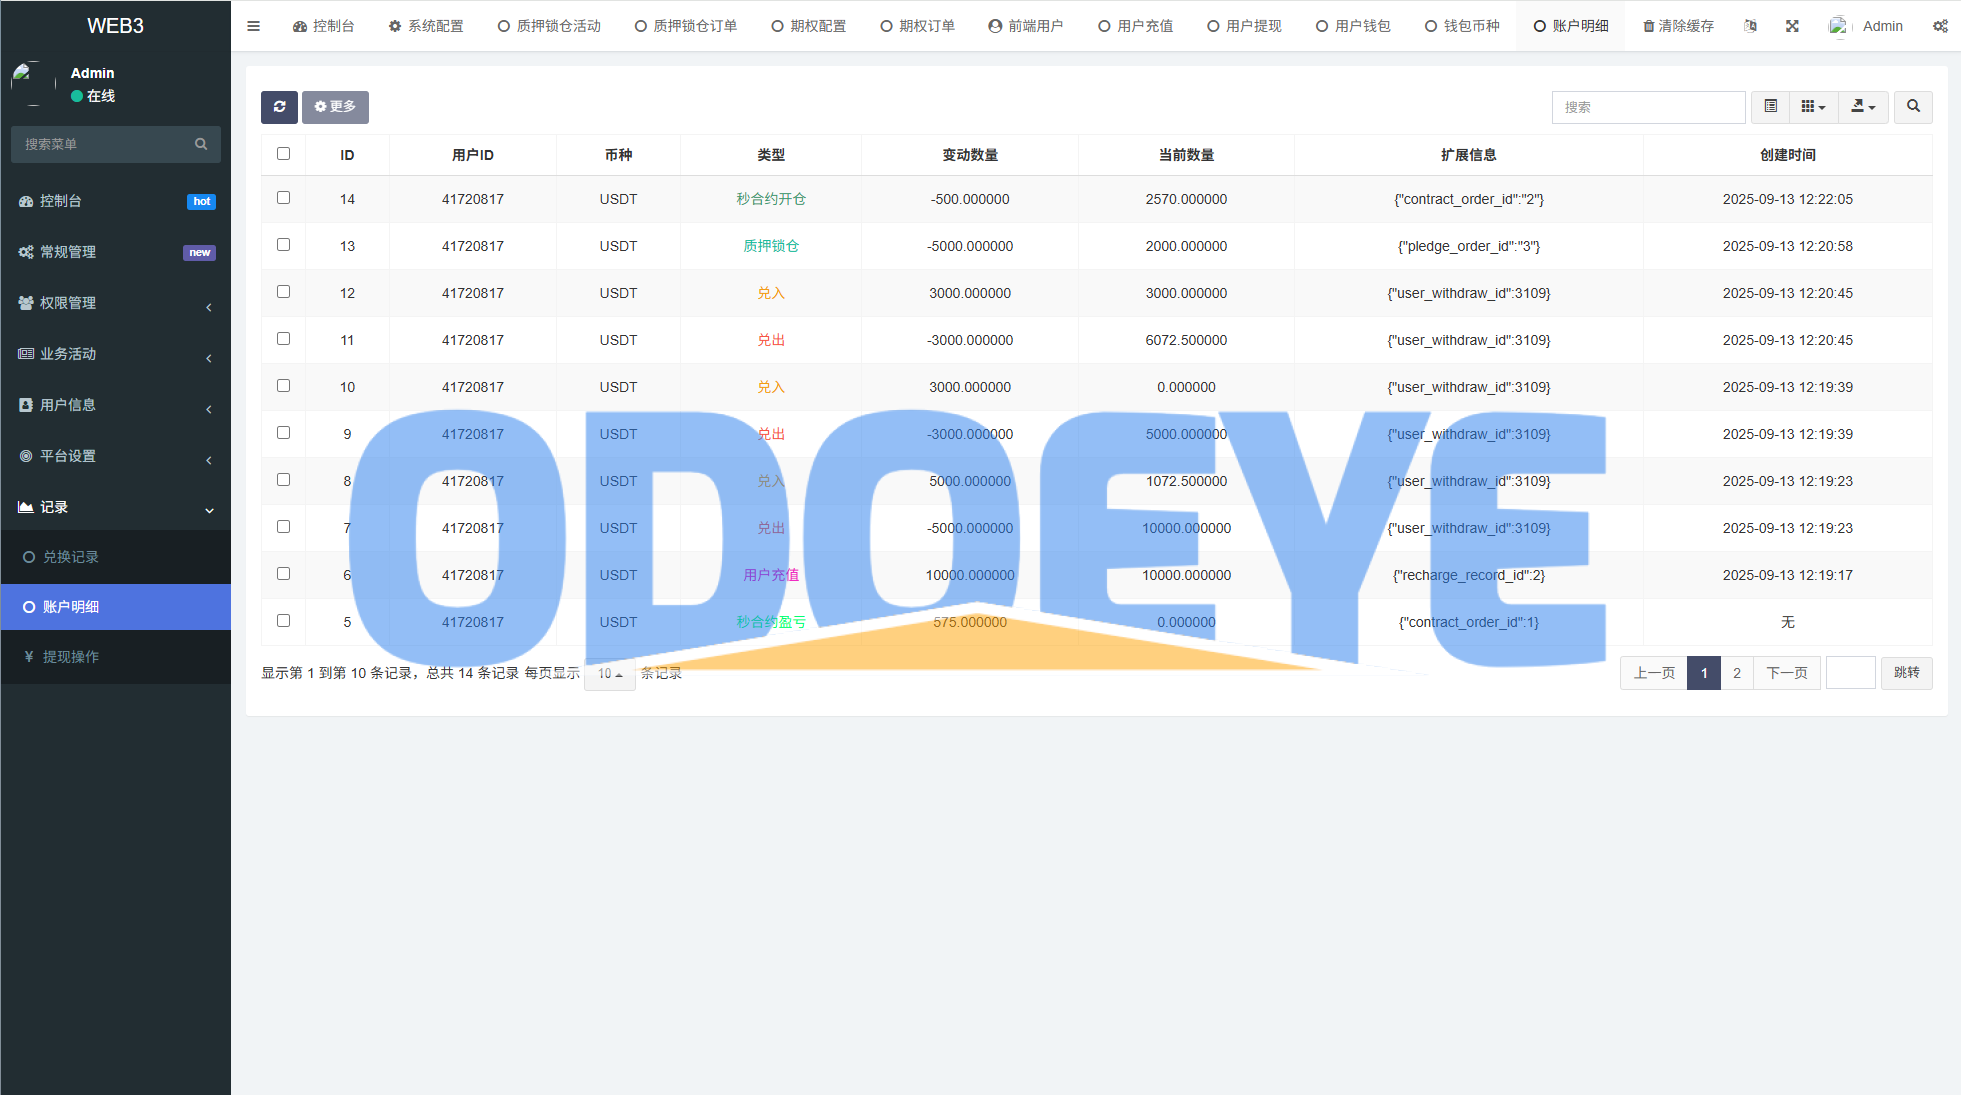Click the language switch icon in header

[x=1750, y=26]
